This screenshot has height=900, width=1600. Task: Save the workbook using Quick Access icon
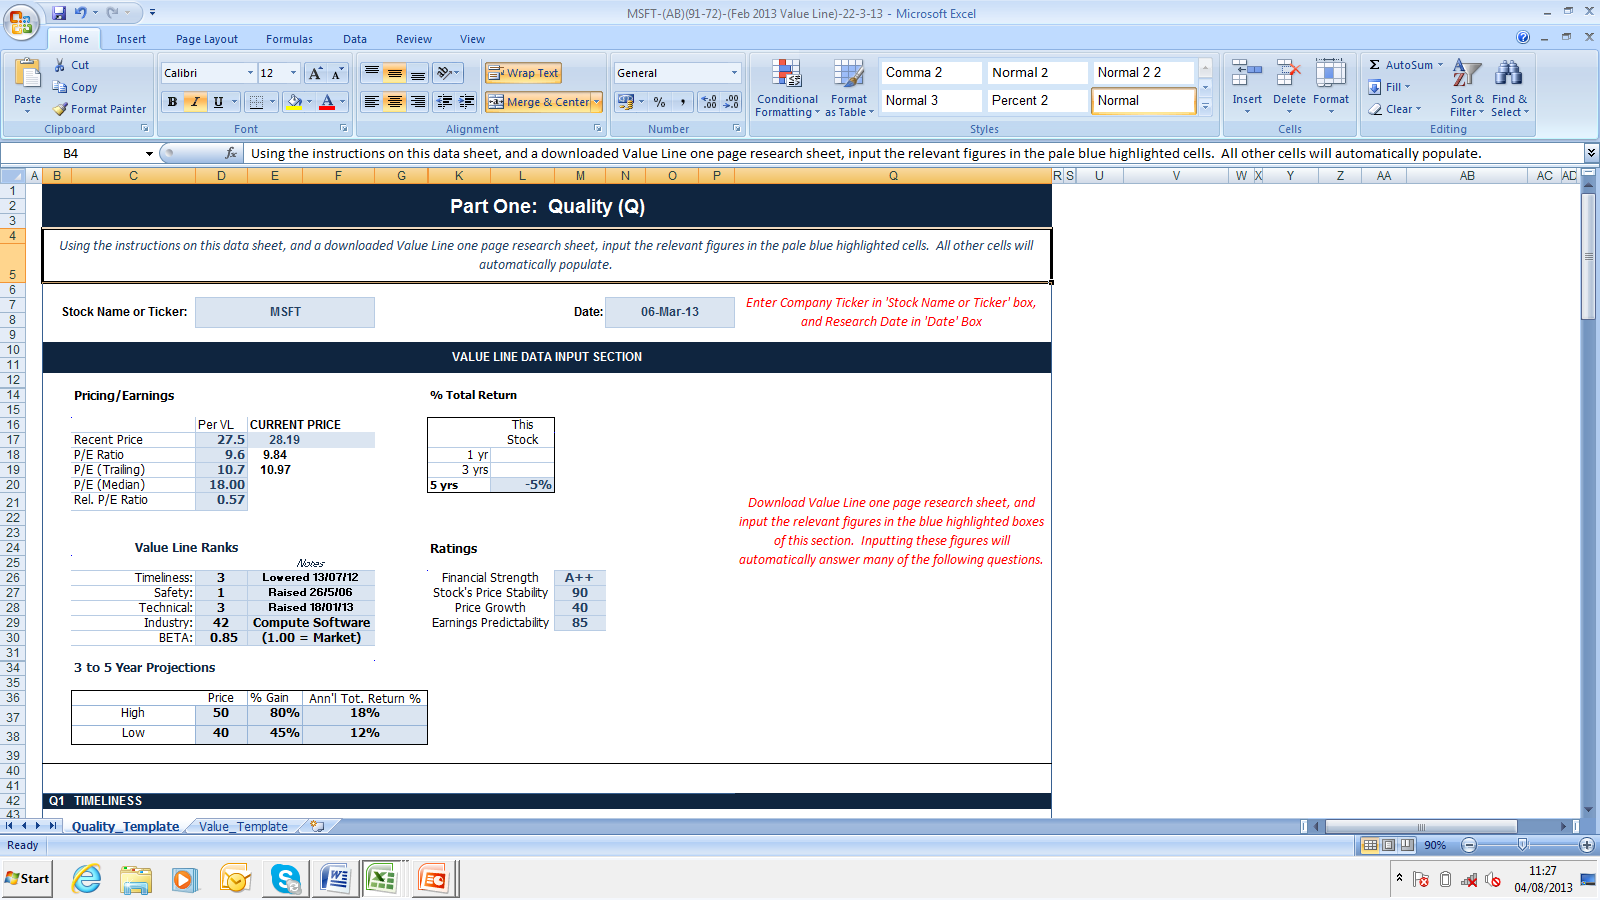[x=59, y=13]
